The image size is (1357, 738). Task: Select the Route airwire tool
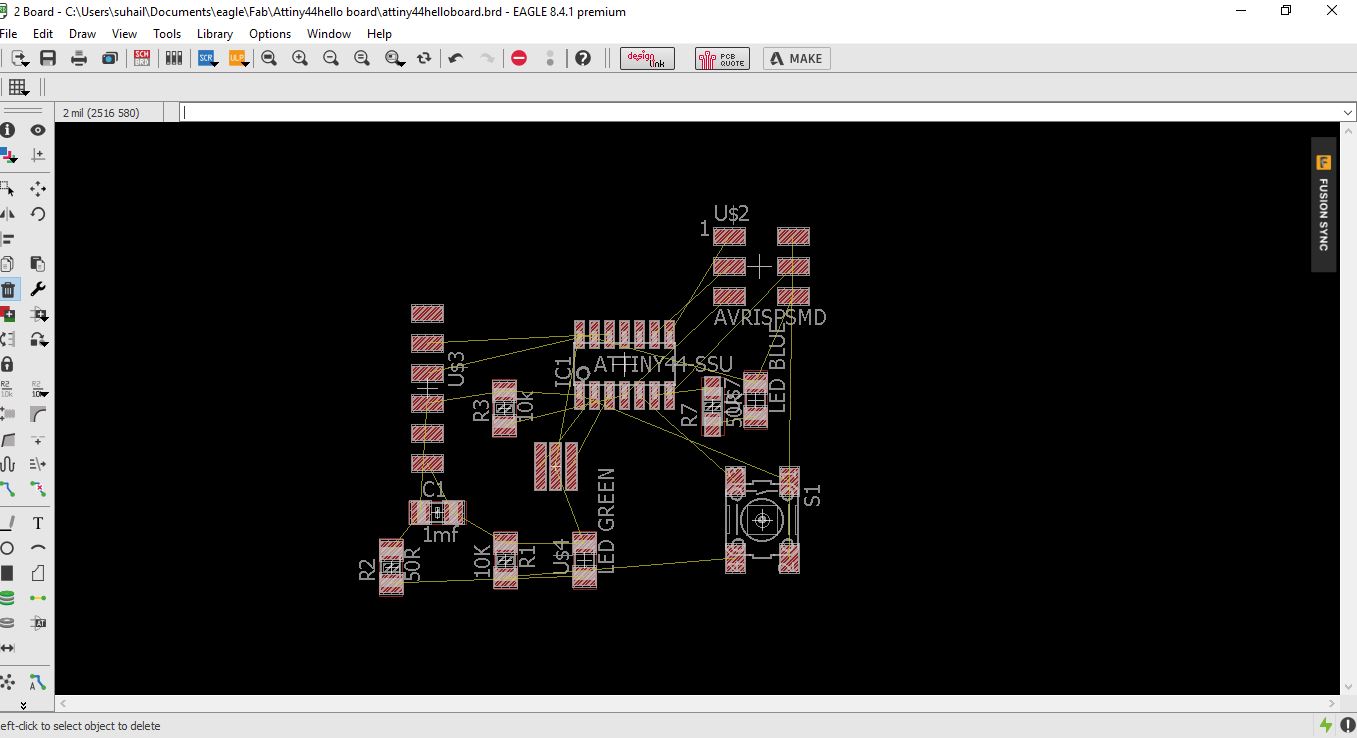(7, 489)
